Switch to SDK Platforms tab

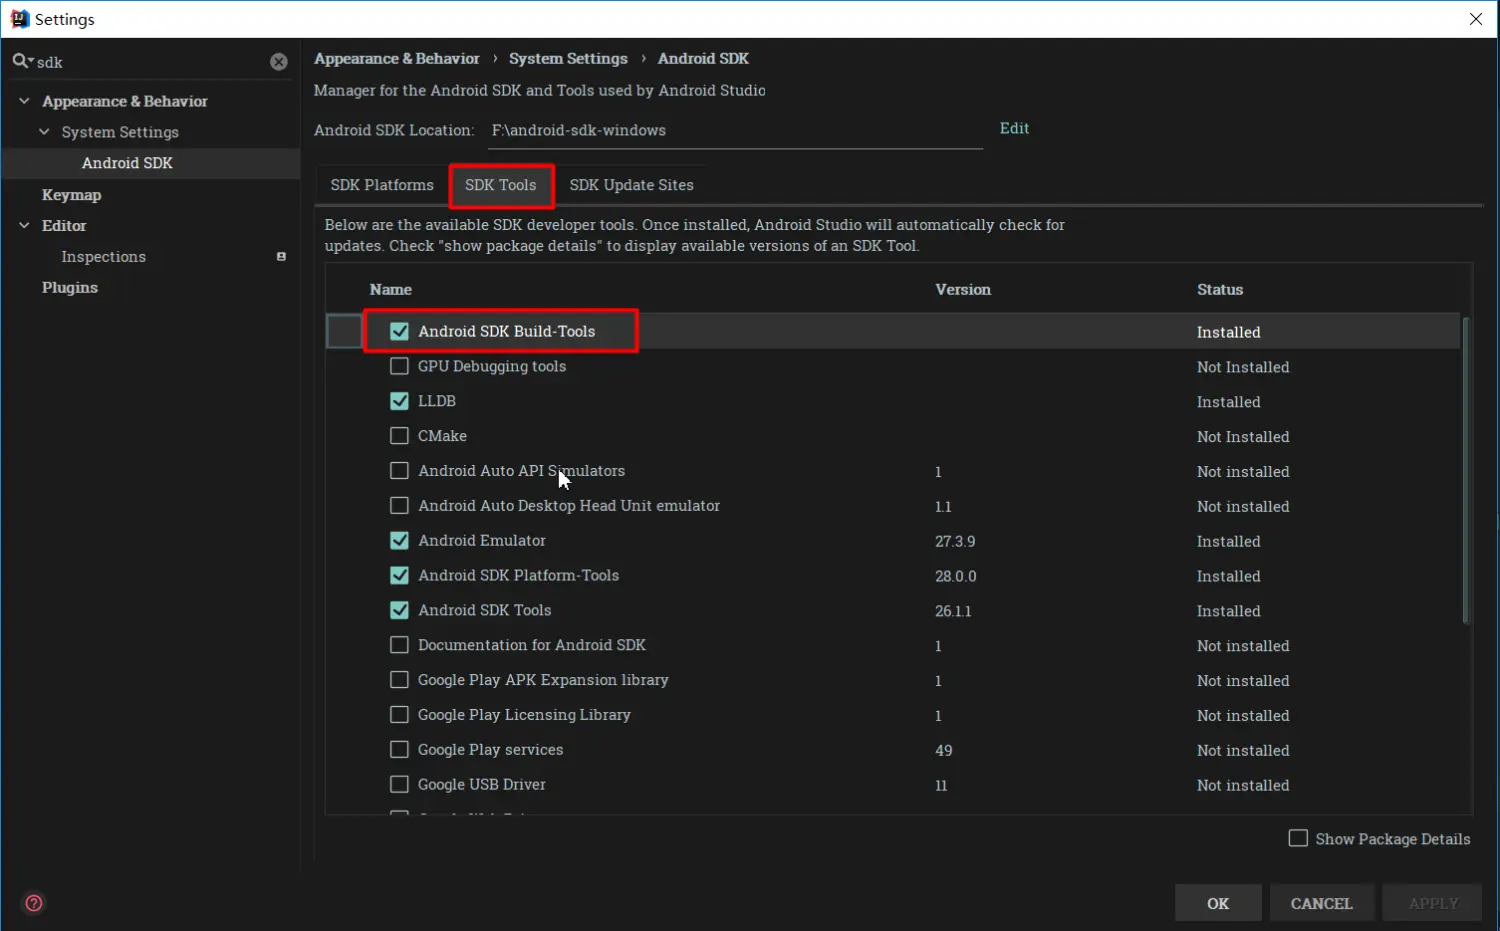tap(382, 185)
